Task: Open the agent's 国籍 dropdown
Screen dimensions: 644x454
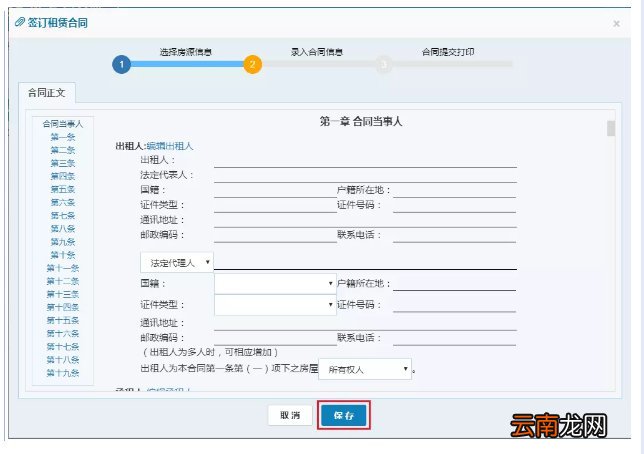Action: point(275,284)
